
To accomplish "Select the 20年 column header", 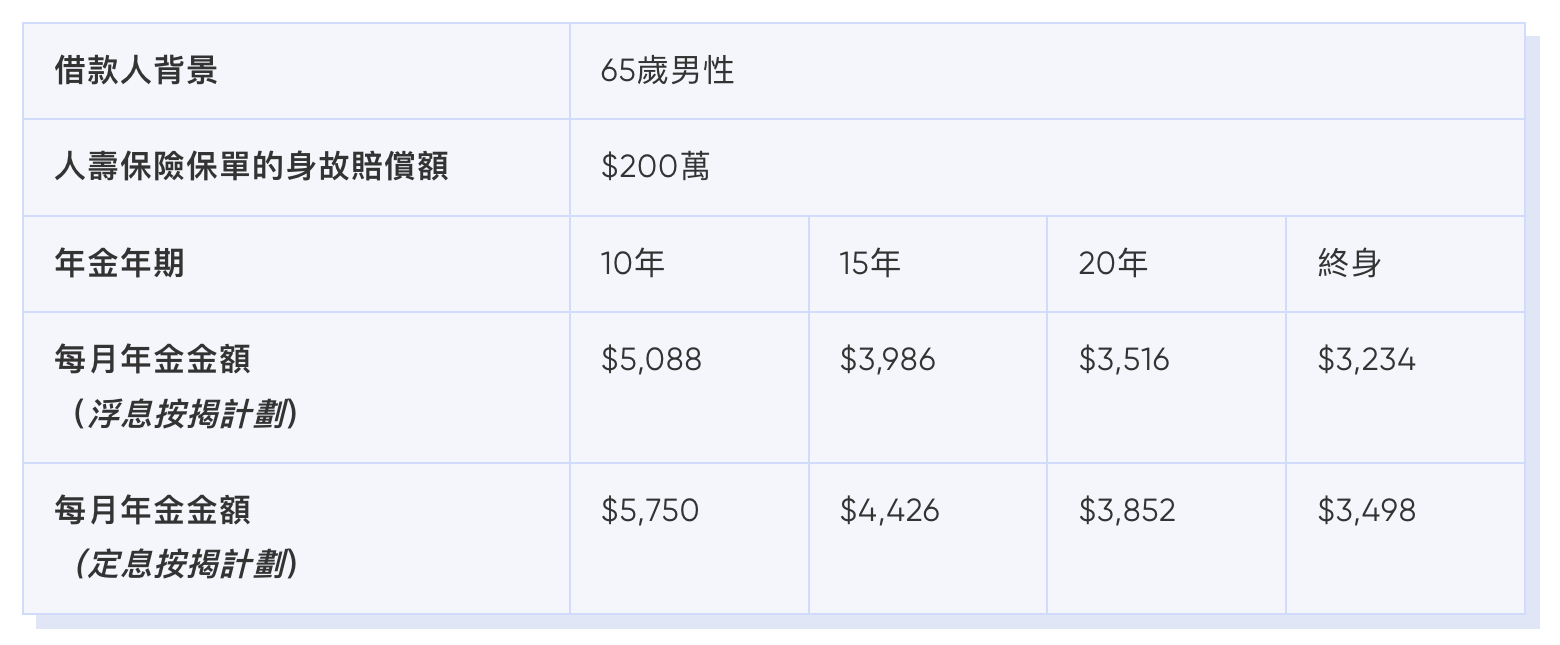I will pyautogui.click(x=1112, y=263).
